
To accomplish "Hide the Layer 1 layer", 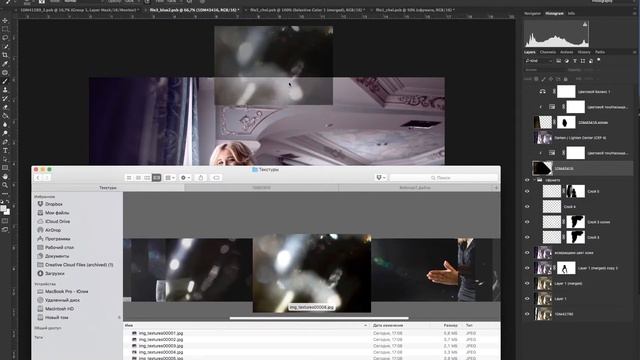I will click(x=527, y=299).
